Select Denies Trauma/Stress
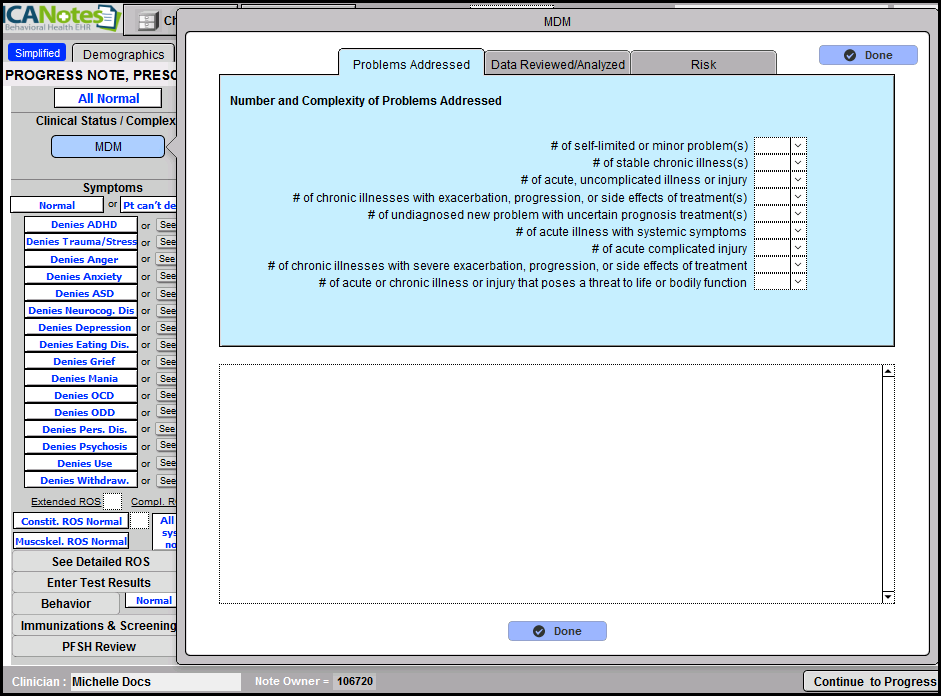This screenshot has height=696, width=941. 81,242
